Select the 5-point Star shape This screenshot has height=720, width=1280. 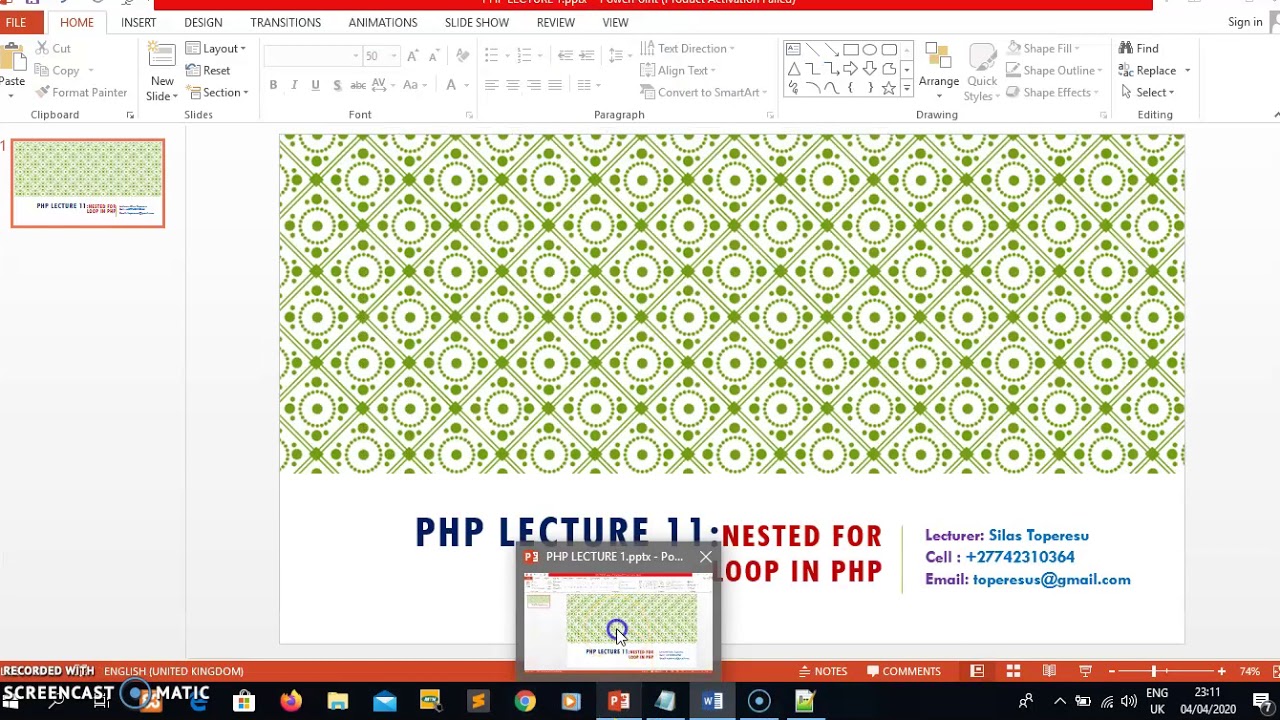(889, 88)
